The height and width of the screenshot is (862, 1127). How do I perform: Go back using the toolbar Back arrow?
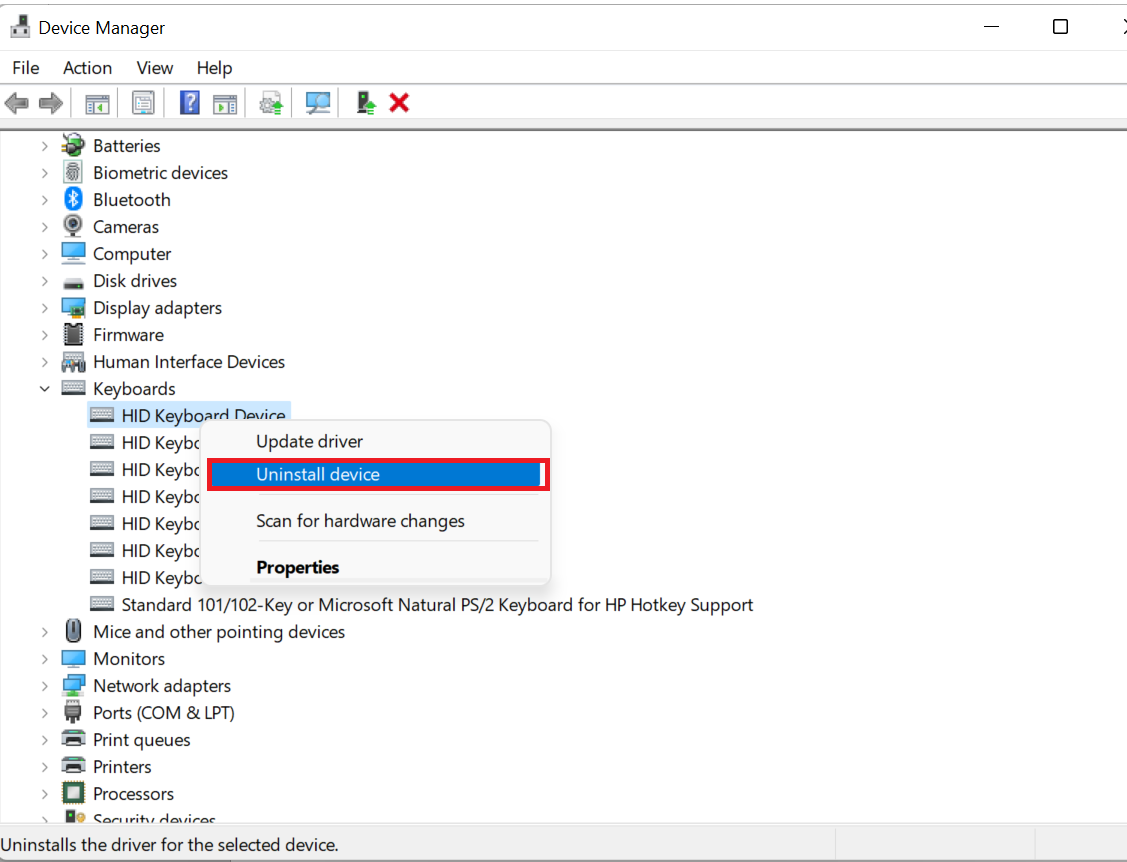17,104
